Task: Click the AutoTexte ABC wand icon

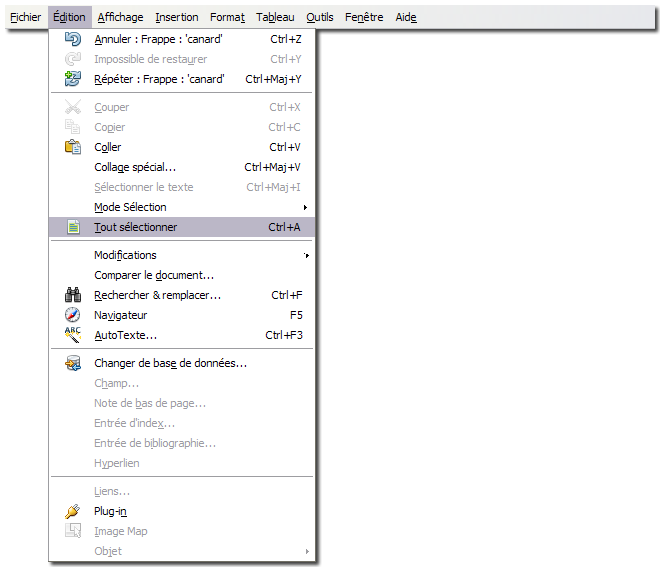Action: pyautogui.click(x=73, y=335)
